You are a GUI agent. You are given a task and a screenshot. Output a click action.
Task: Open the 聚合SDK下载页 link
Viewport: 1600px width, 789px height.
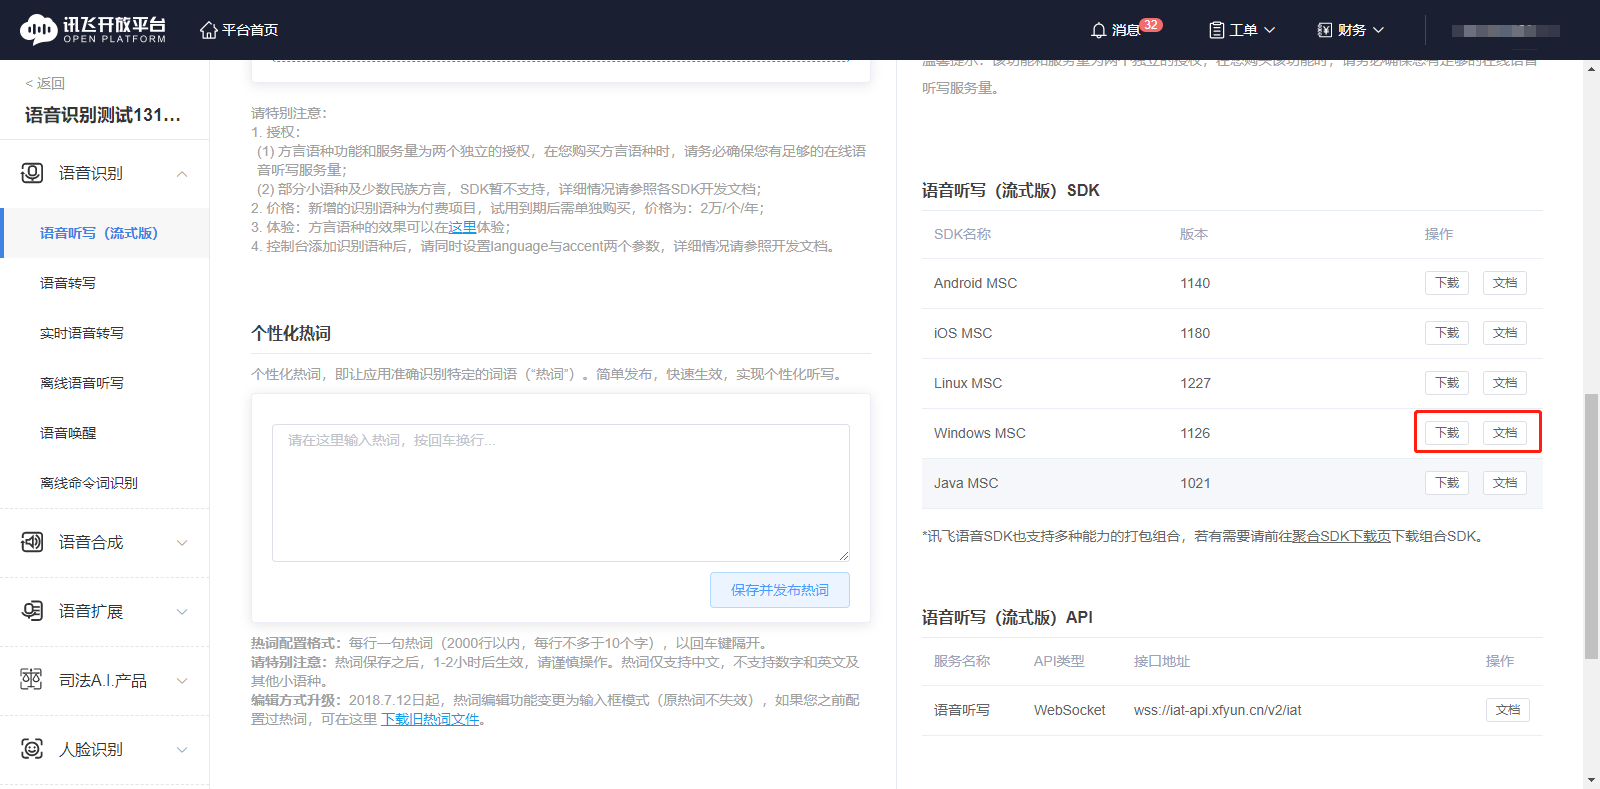(1341, 536)
